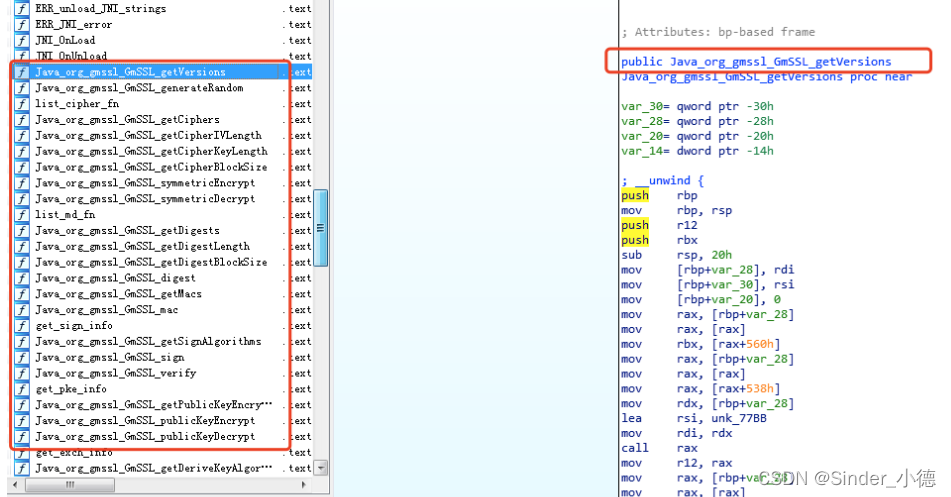The height and width of the screenshot is (497, 951).
Task: Click function icon beside GmSSL_getSignAlgorithms
Action: 22,342
